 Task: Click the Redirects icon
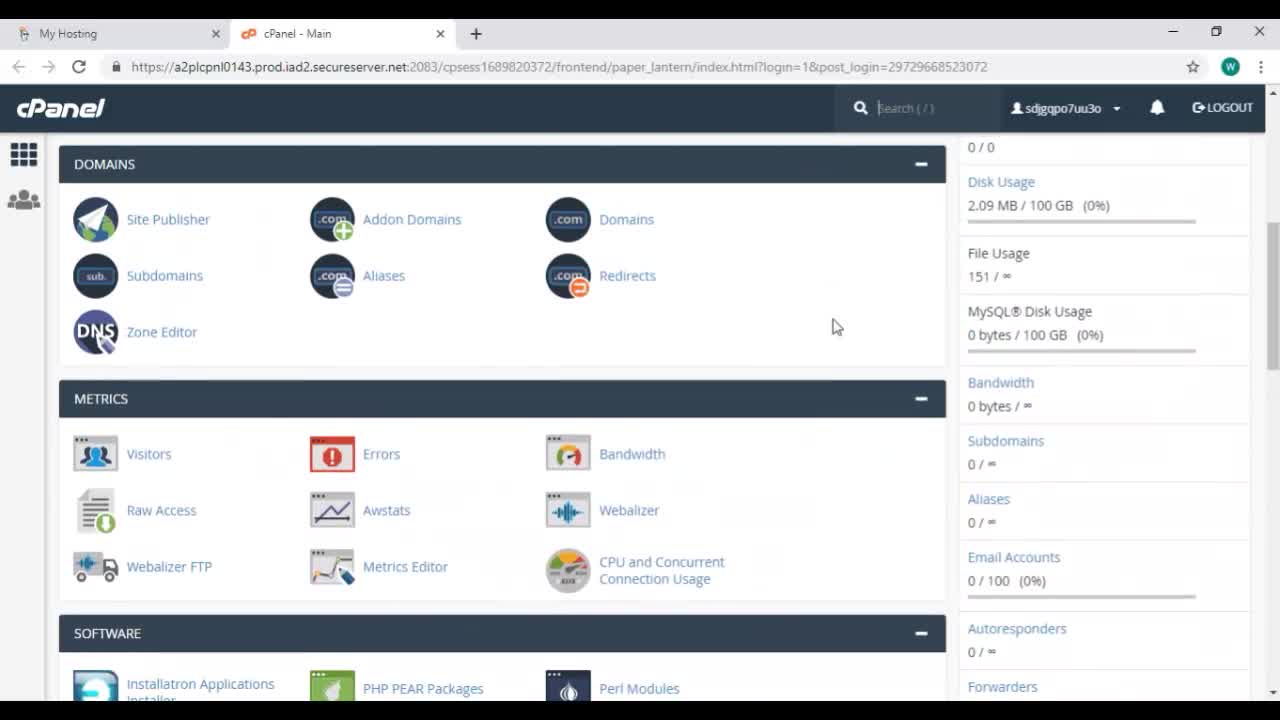[x=568, y=276]
